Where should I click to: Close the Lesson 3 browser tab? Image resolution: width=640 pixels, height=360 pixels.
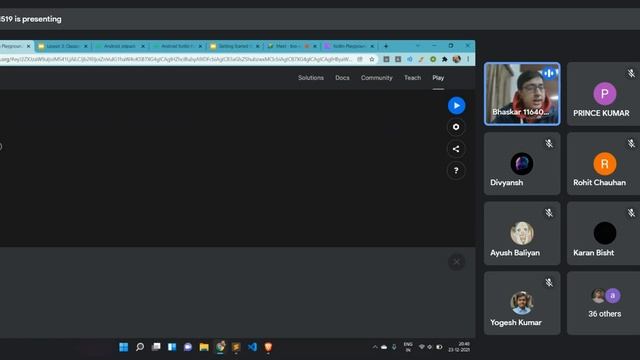point(86,46)
